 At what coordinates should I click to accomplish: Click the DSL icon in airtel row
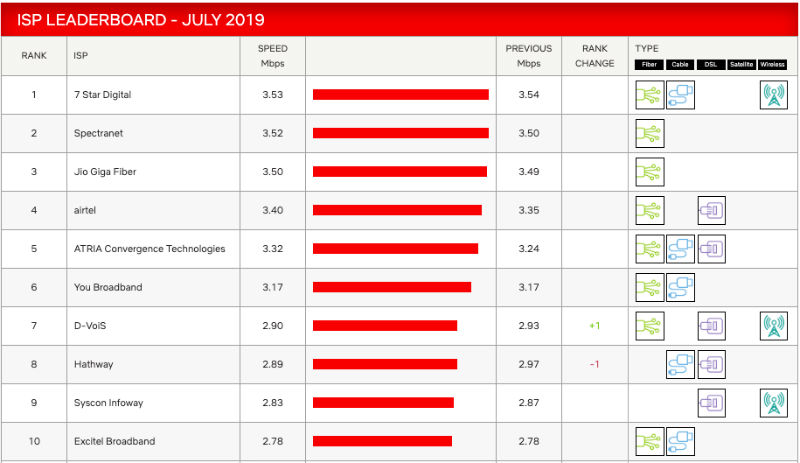711,210
